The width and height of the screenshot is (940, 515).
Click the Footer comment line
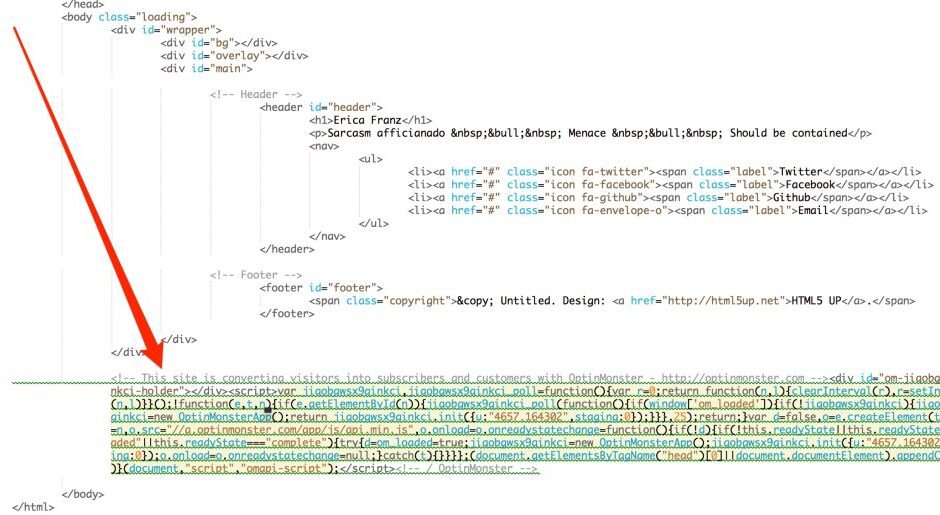[256, 275]
